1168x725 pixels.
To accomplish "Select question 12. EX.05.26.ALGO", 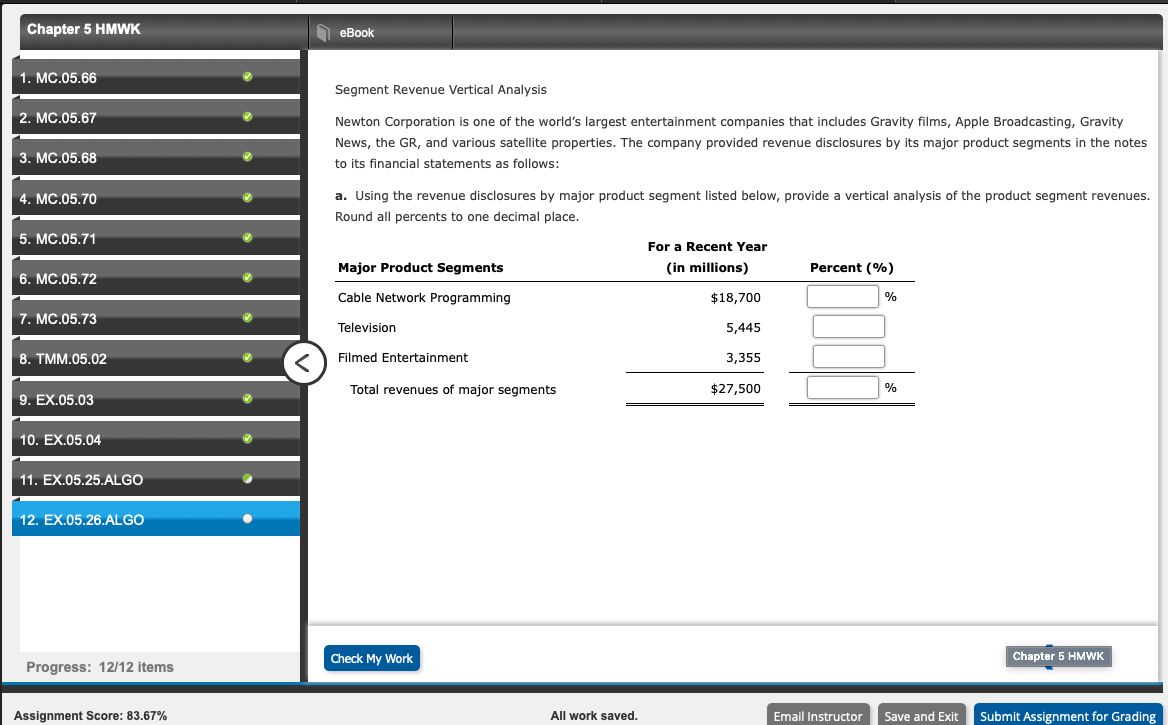I will pyautogui.click(x=156, y=519).
